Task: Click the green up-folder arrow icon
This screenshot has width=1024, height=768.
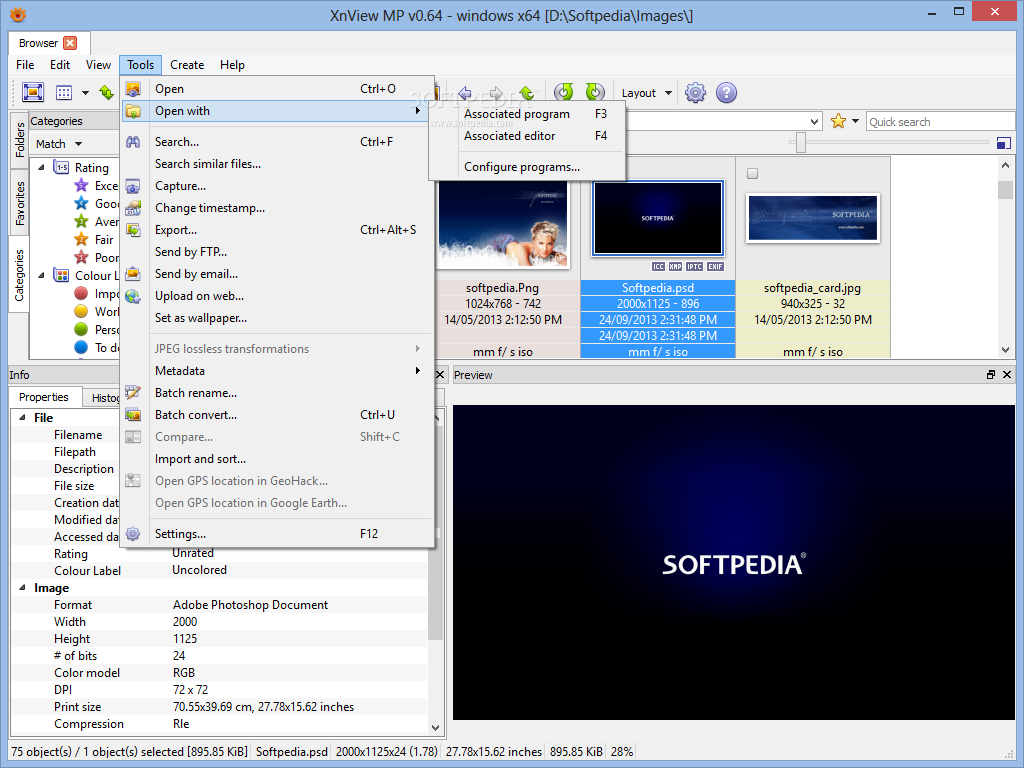Action: [526, 93]
